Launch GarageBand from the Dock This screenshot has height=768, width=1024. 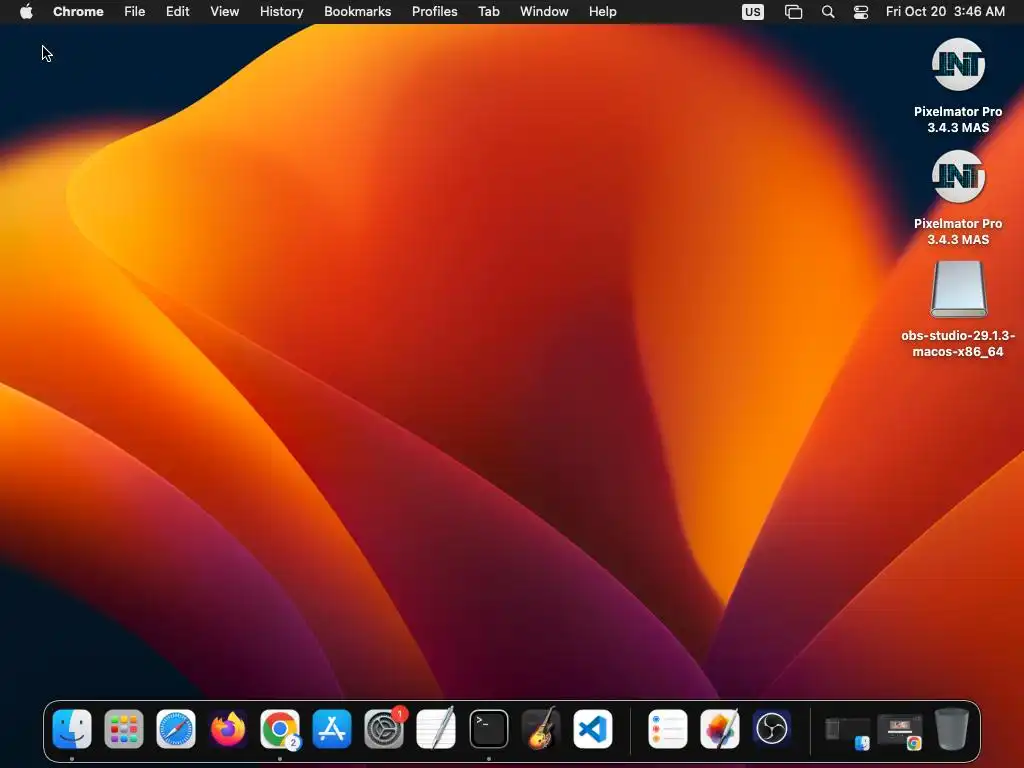click(541, 729)
